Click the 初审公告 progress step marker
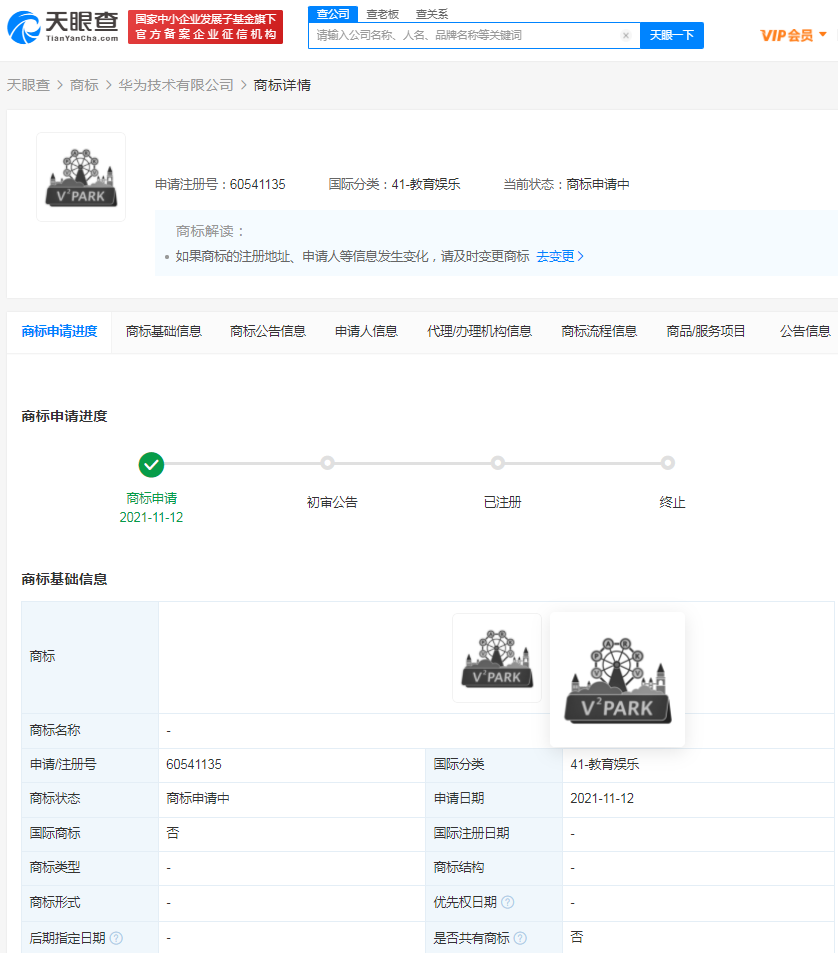This screenshot has width=838, height=953. coord(327,463)
